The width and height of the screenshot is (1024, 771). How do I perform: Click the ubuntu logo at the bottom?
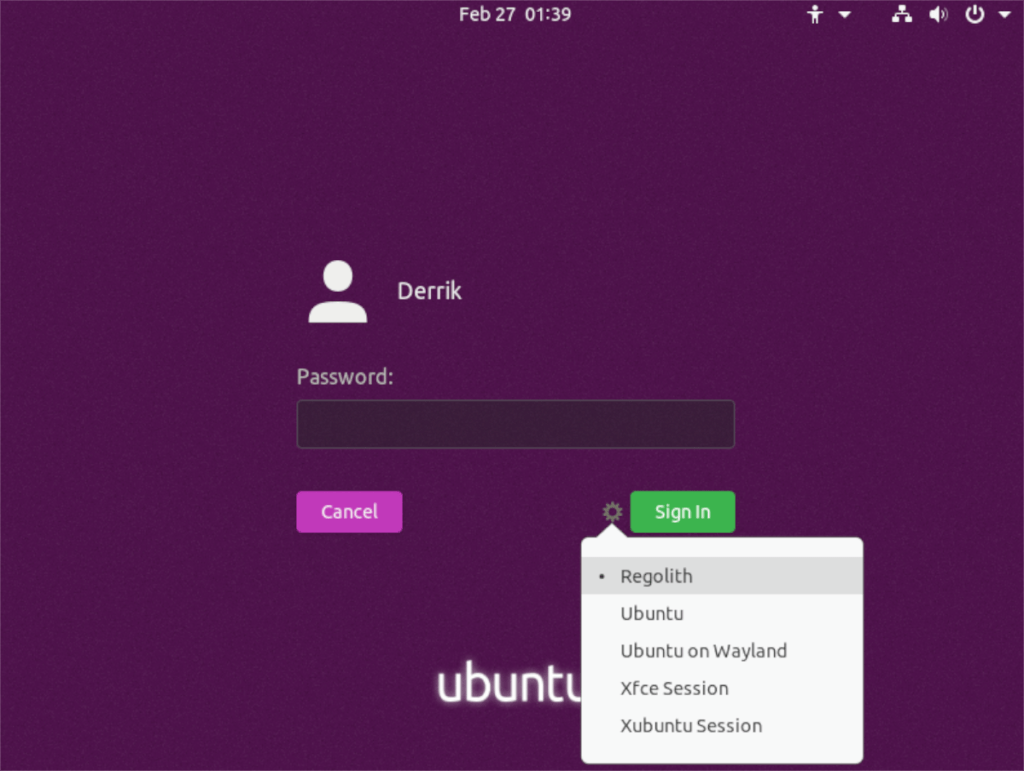510,684
